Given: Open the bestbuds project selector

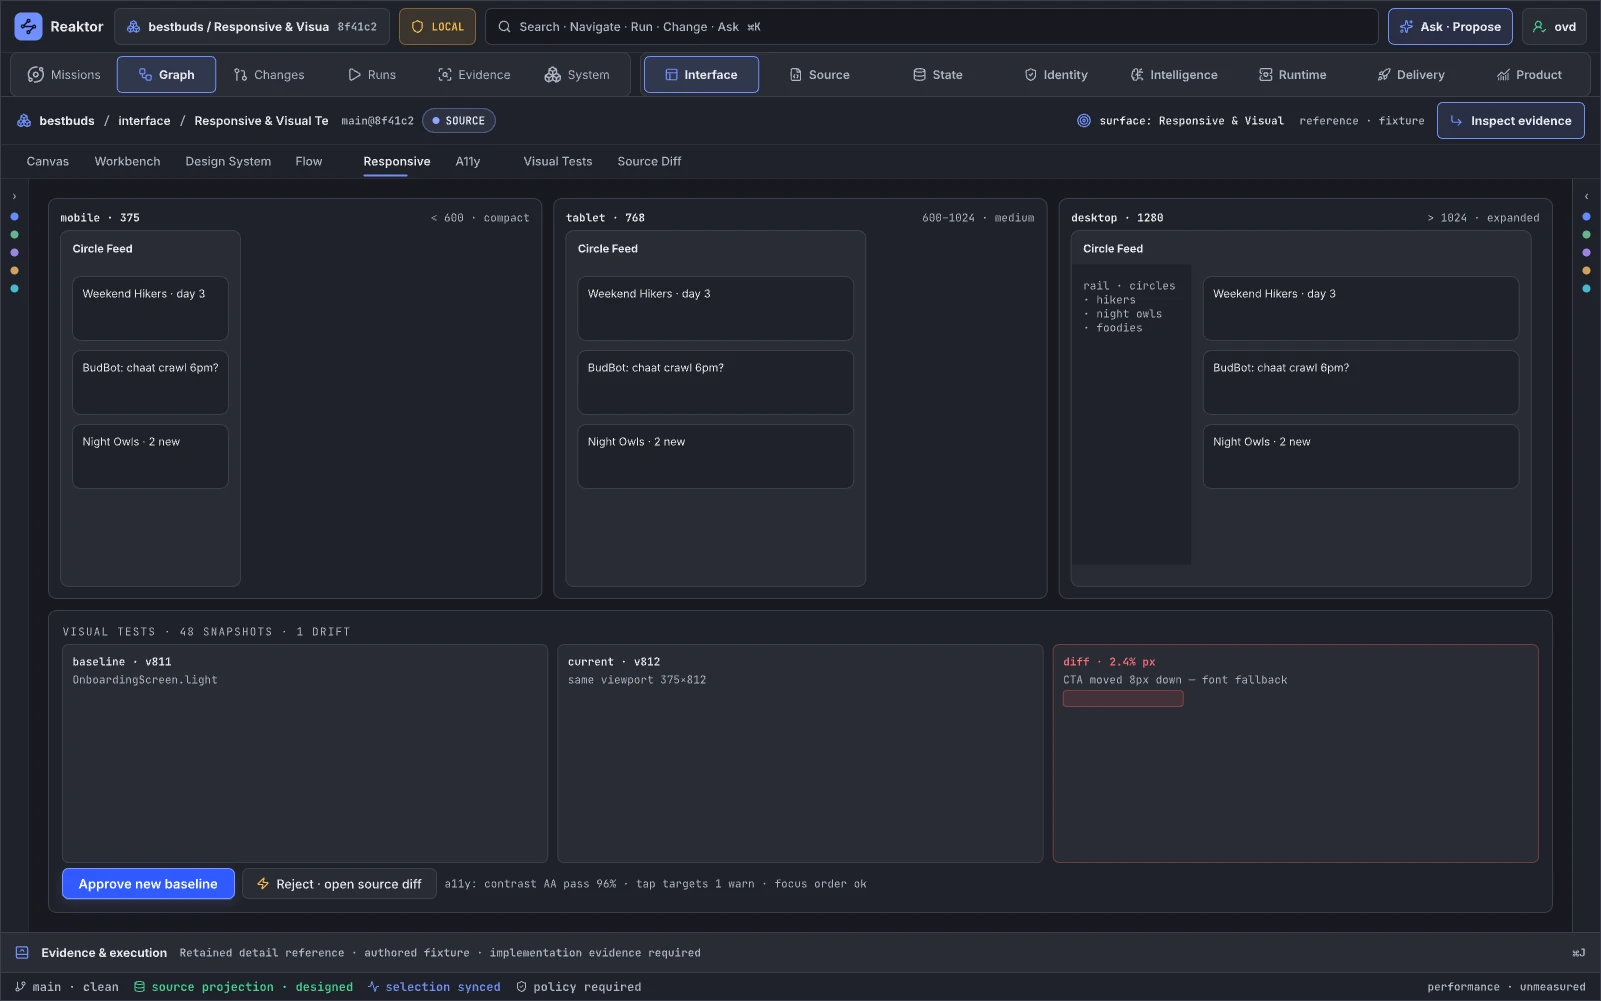Looking at the screenshot, I should pos(252,27).
